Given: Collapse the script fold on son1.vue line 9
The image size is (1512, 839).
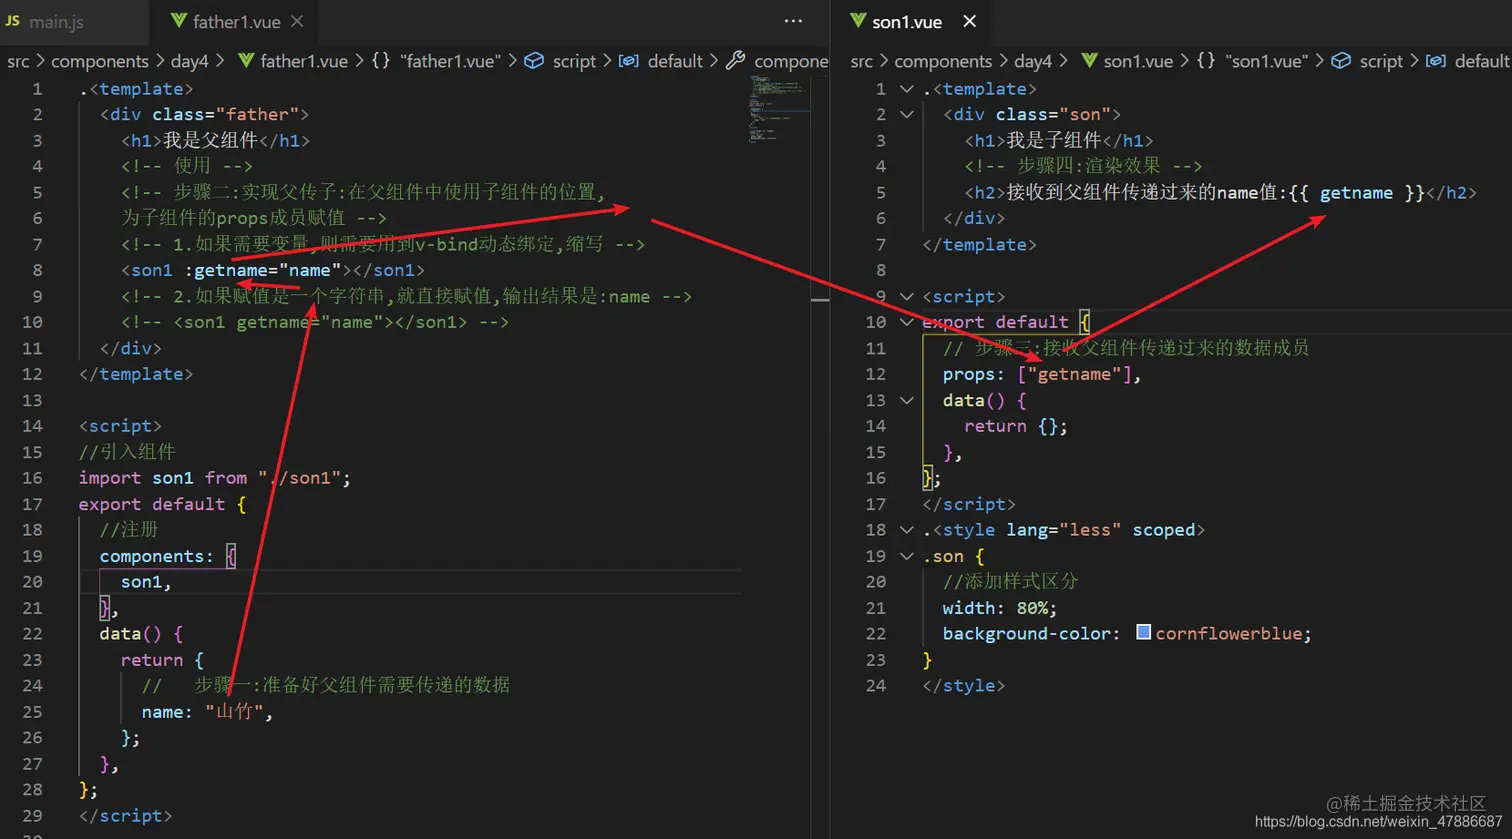Looking at the screenshot, I should click(906, 297).
